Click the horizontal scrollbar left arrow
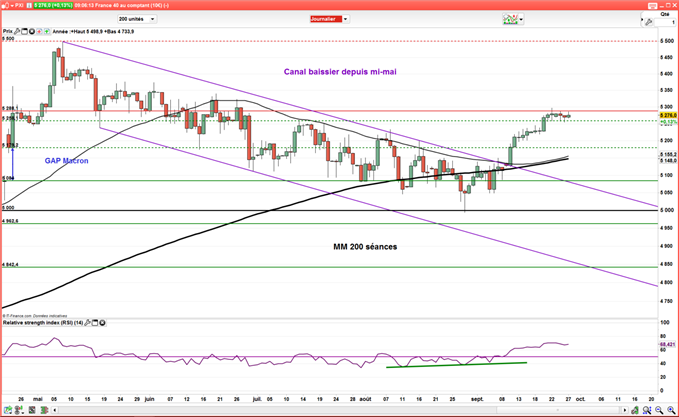This screenshot has width=679, height=417. click(55, 410)
